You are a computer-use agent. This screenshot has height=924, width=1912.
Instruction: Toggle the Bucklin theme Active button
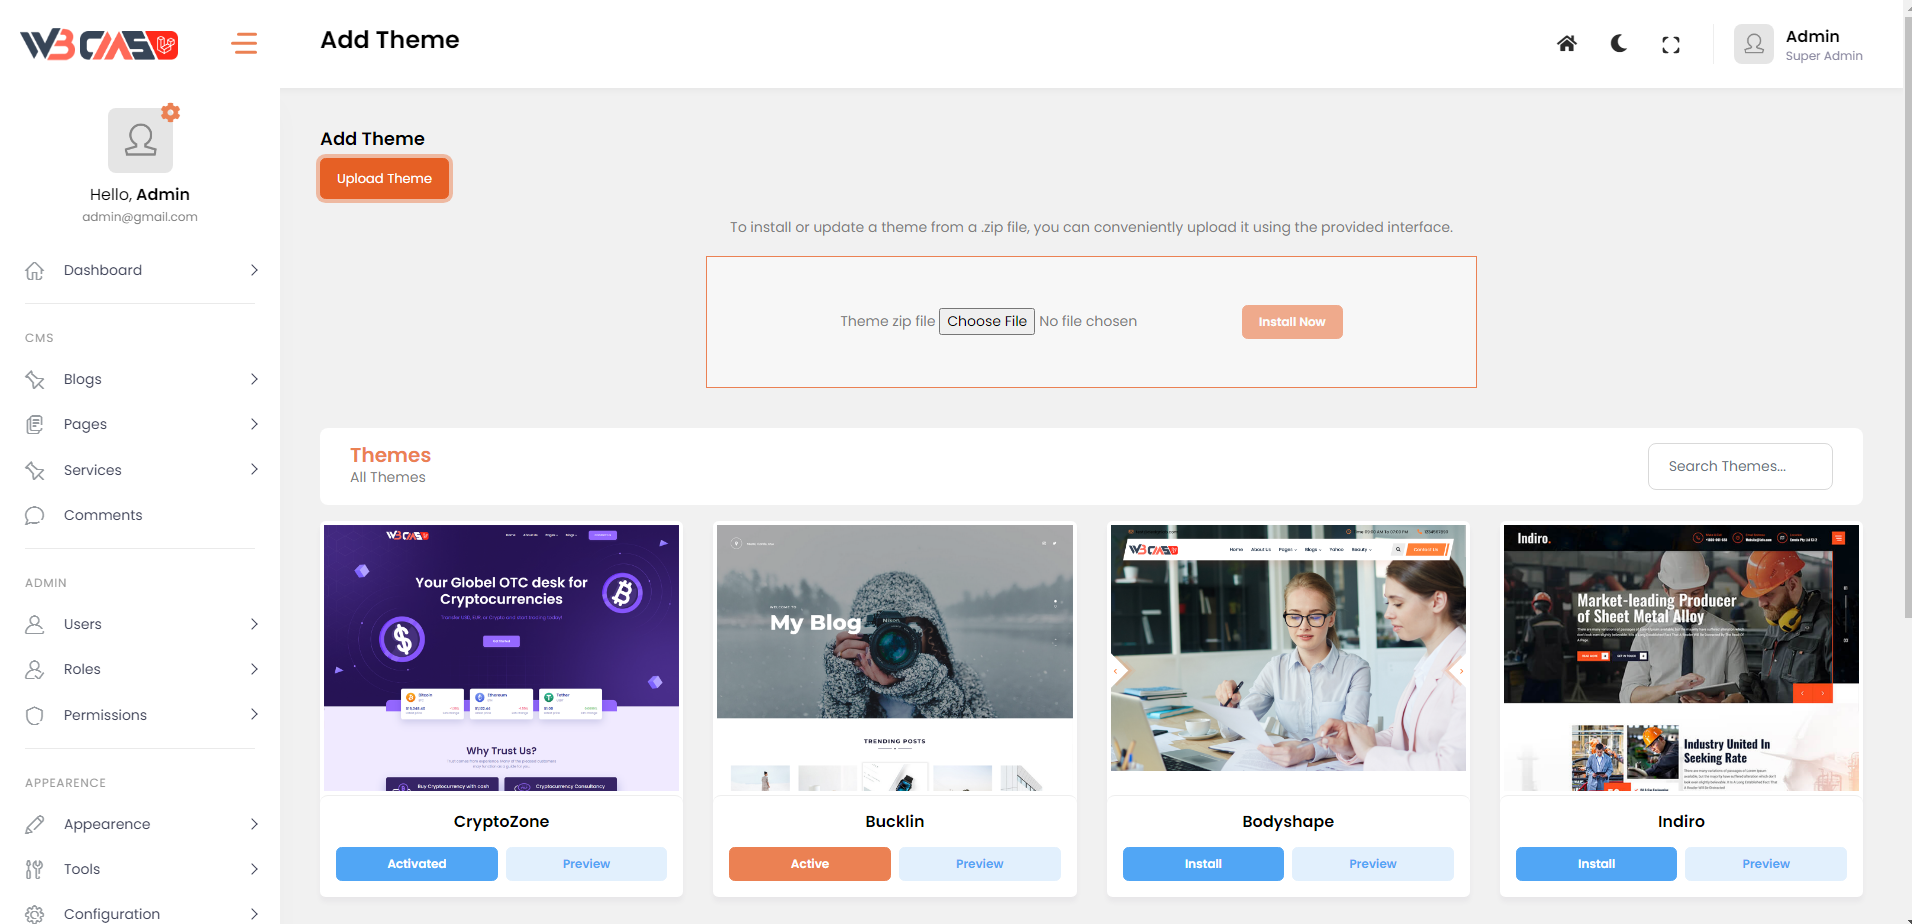[810, 864]
